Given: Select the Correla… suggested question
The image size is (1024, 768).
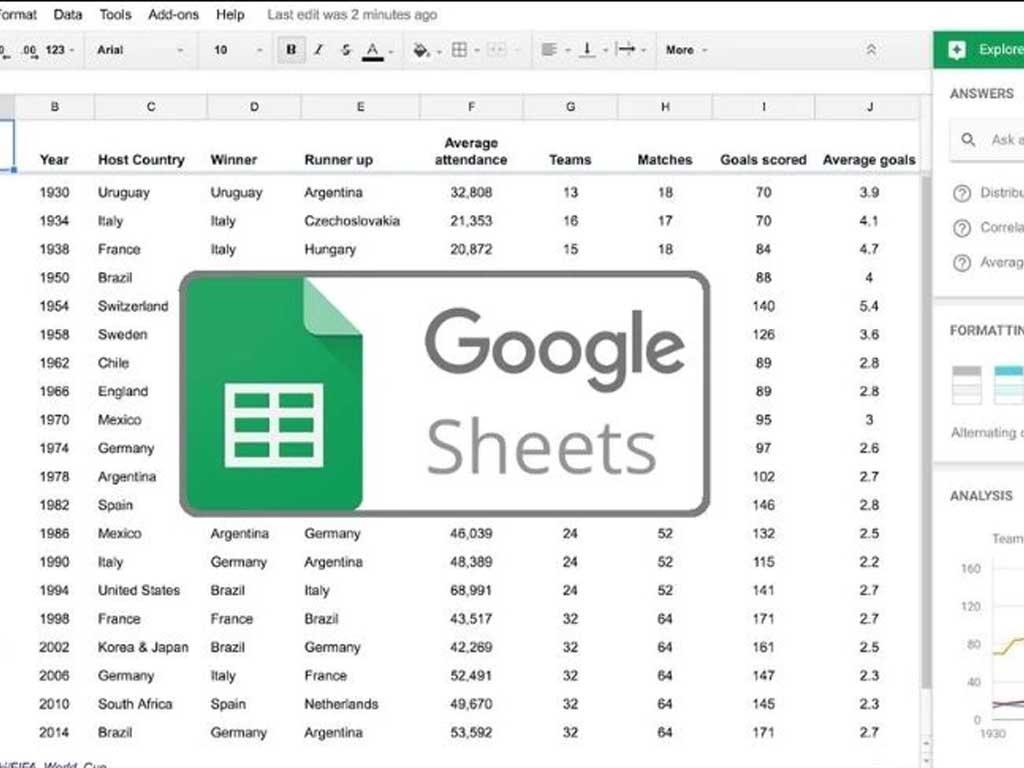Looking at the screenshot, I should click(x=1001, y=227).
